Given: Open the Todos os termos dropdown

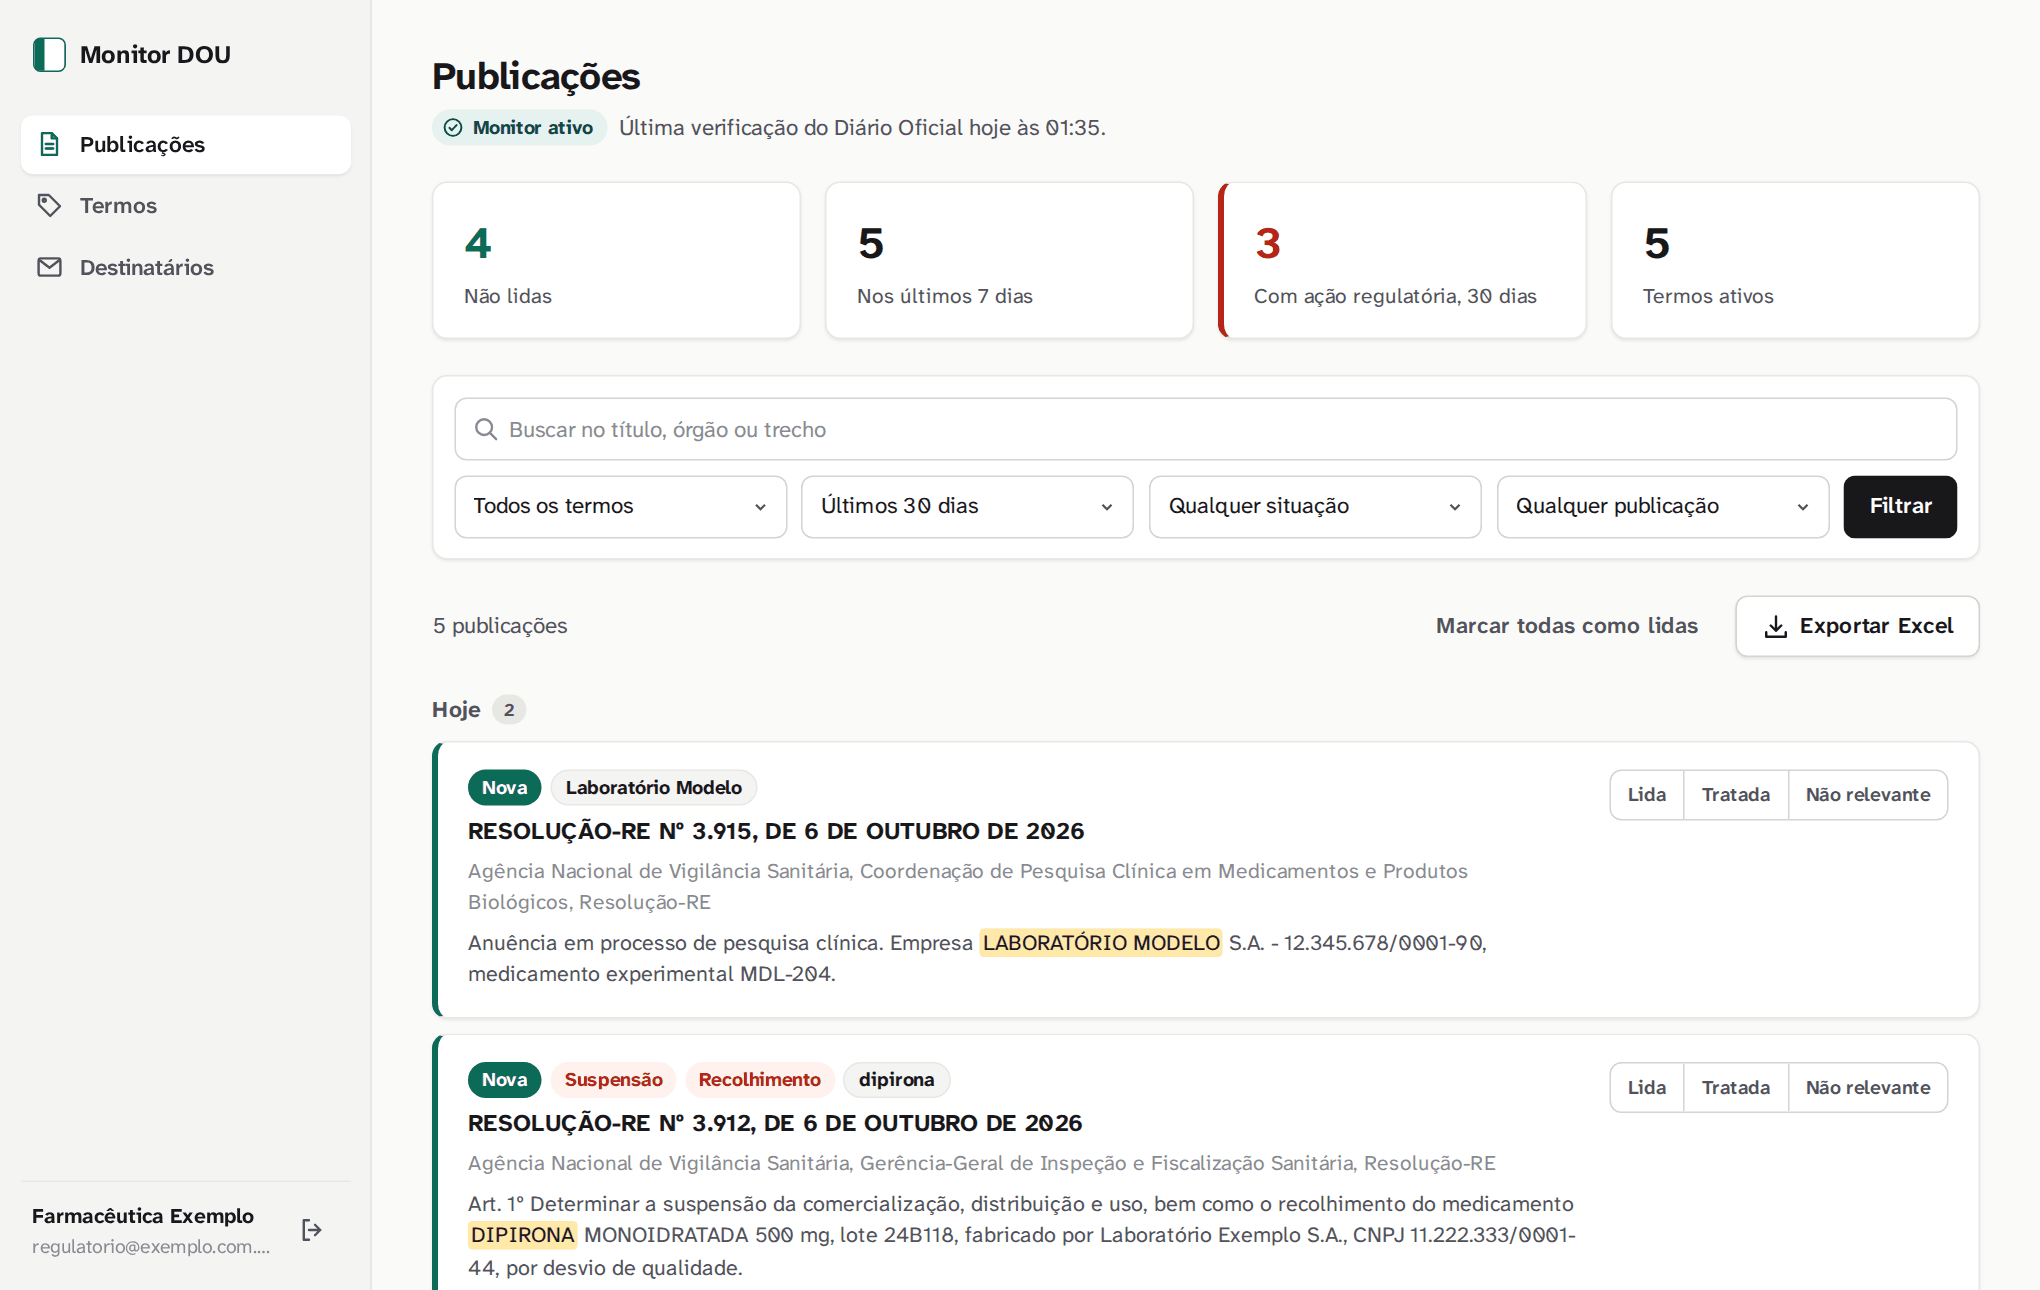Looking at the screenshot, I should (620, 506).
